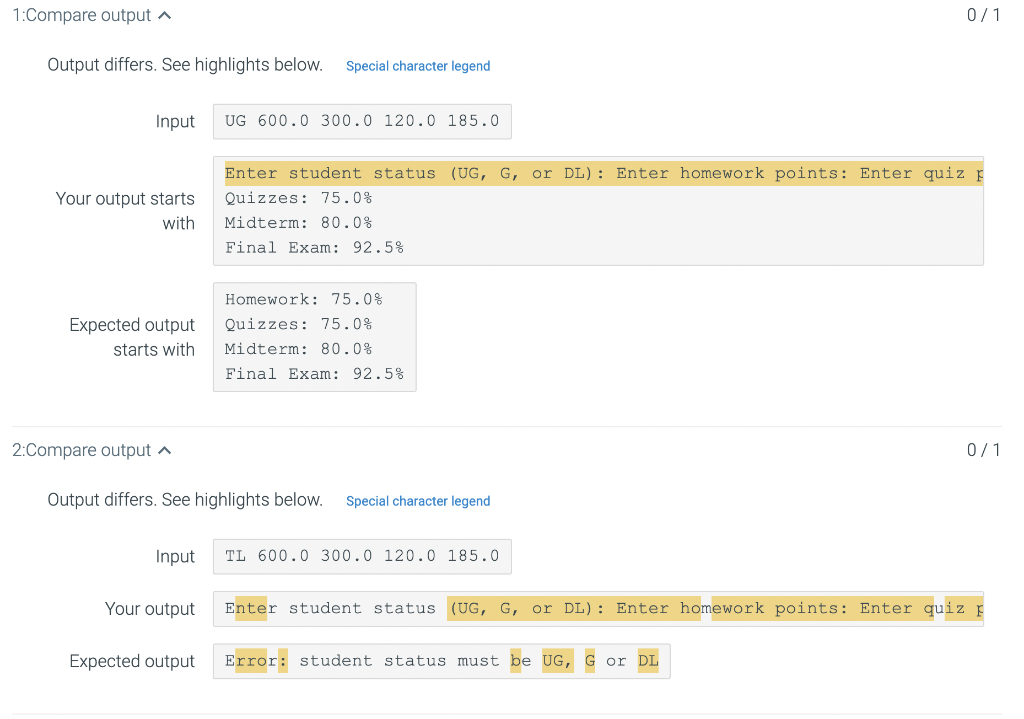Select the Error: student status must be message
The width and height of the screenshot is (1024, 719).
(441, 660)
